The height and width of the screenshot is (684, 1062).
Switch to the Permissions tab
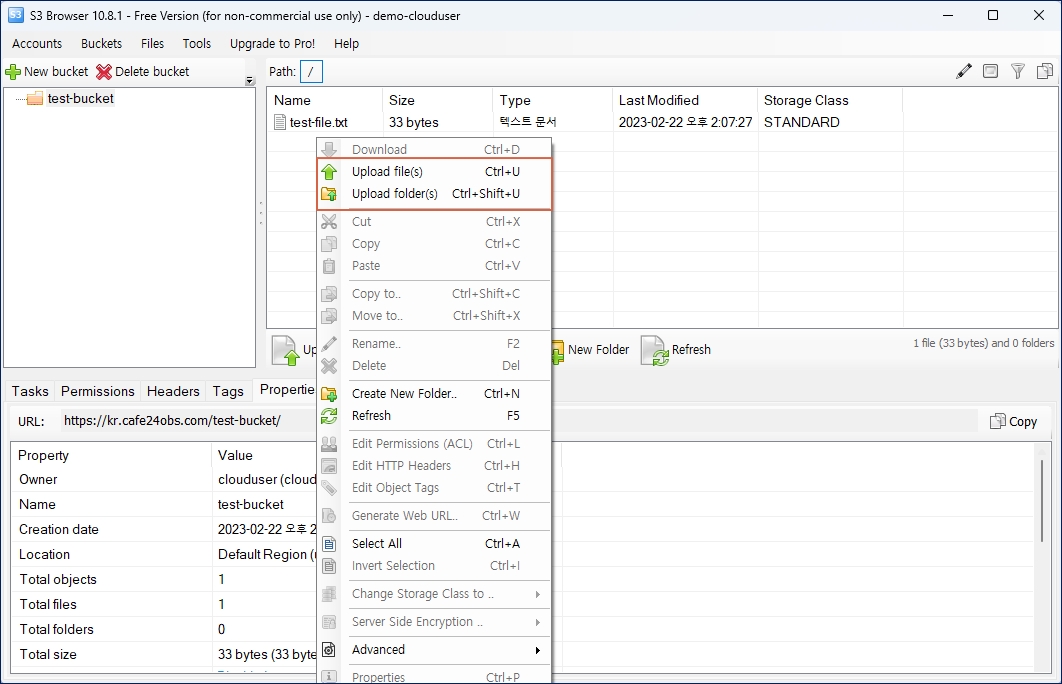[x=97, y=392]
